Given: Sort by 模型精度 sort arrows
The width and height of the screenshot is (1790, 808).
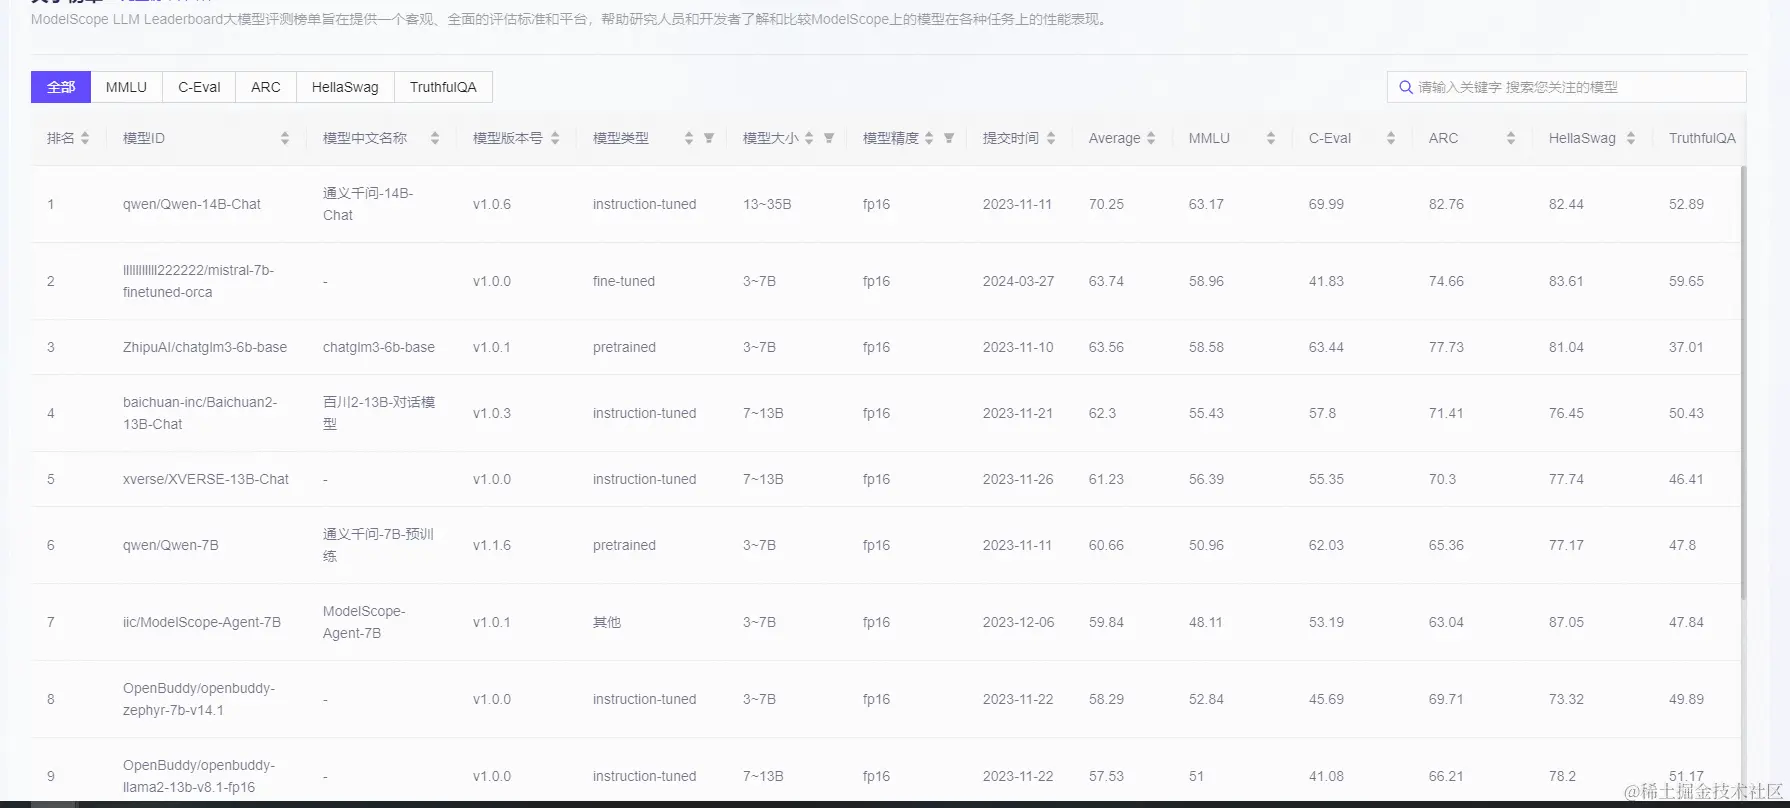Looking at the screenshot, I should click(x=929, y=138).
